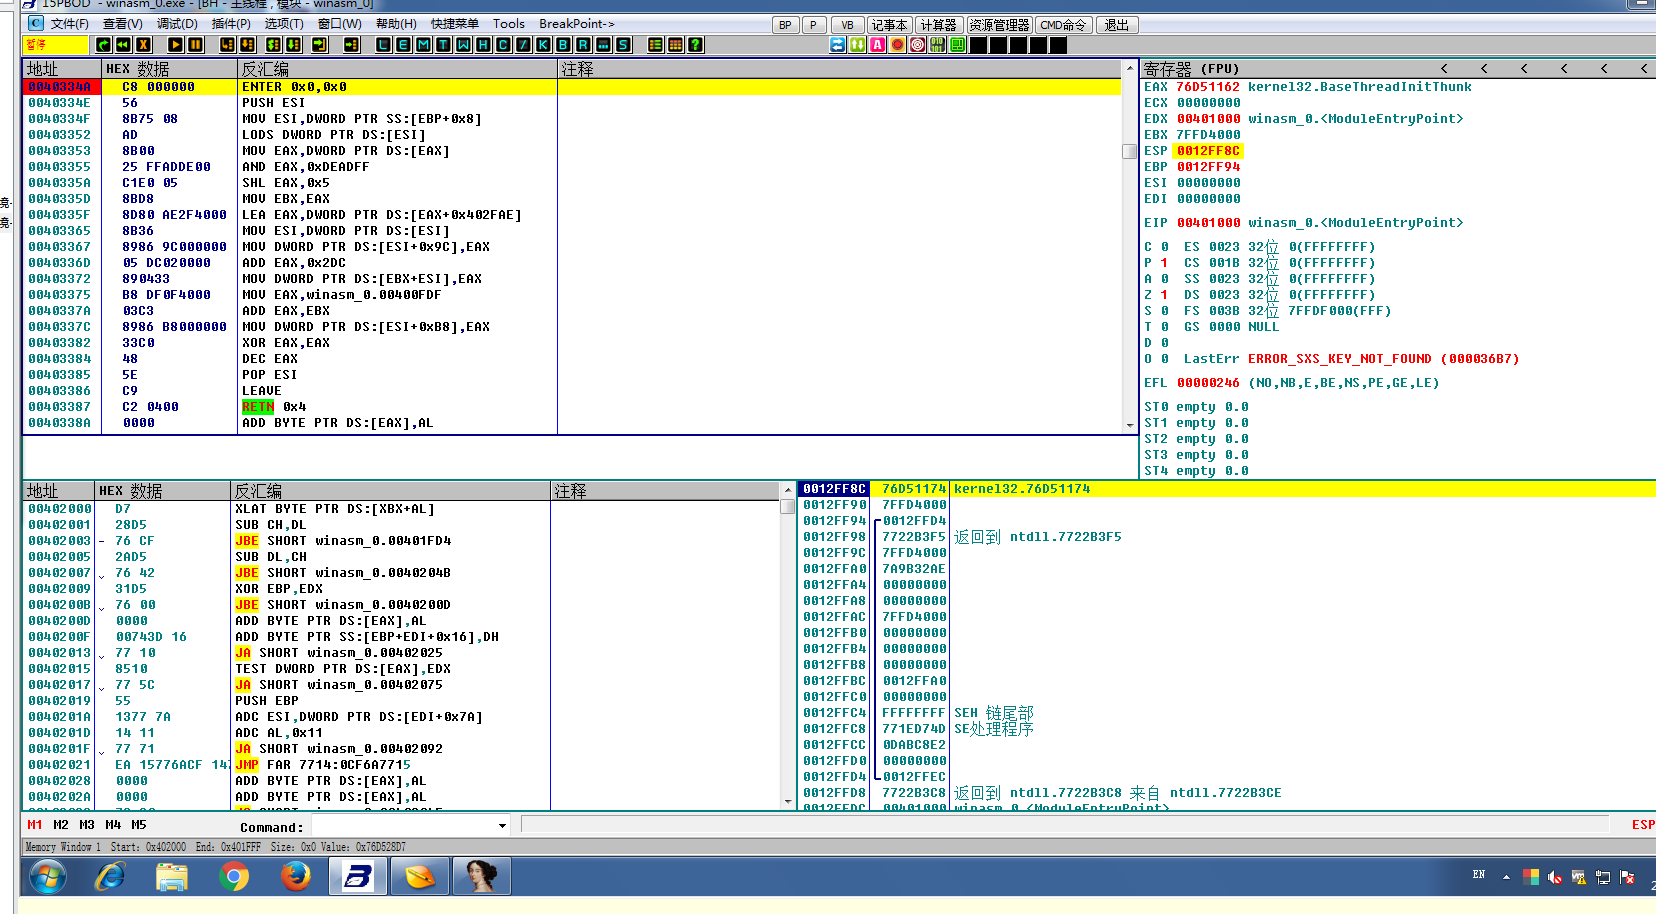Open the 调试(D) menu
This screenshot has height=914, width=1656.
177,24
